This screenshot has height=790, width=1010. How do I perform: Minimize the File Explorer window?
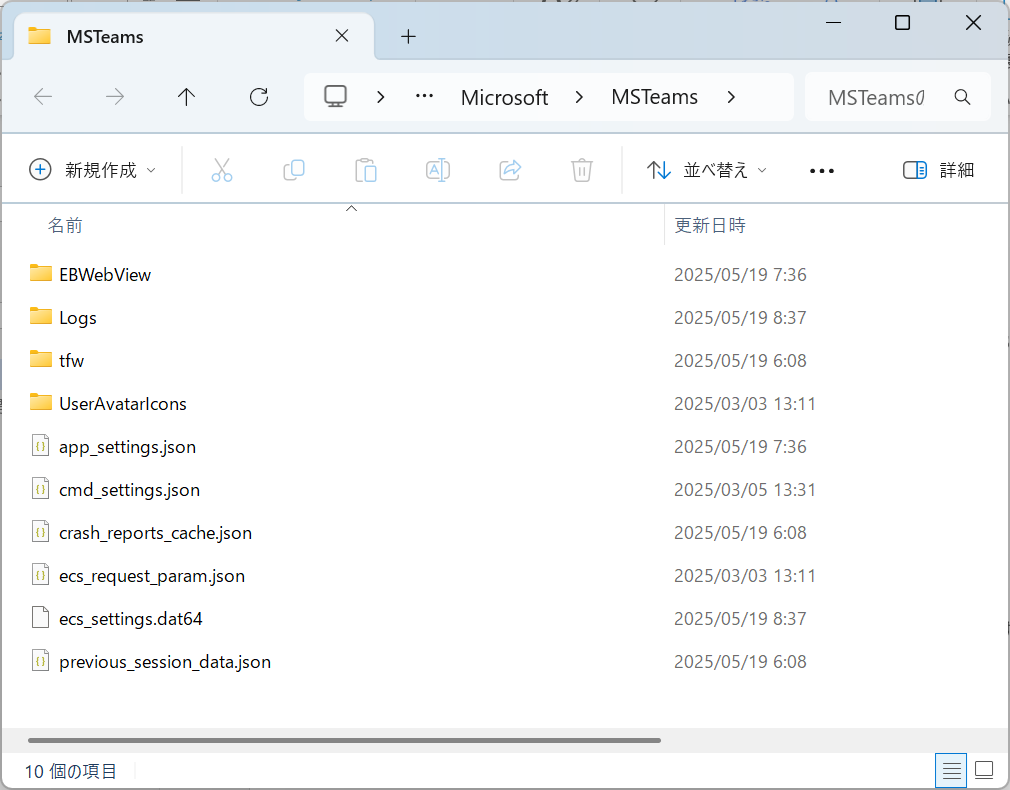click(x=834, y=23)
